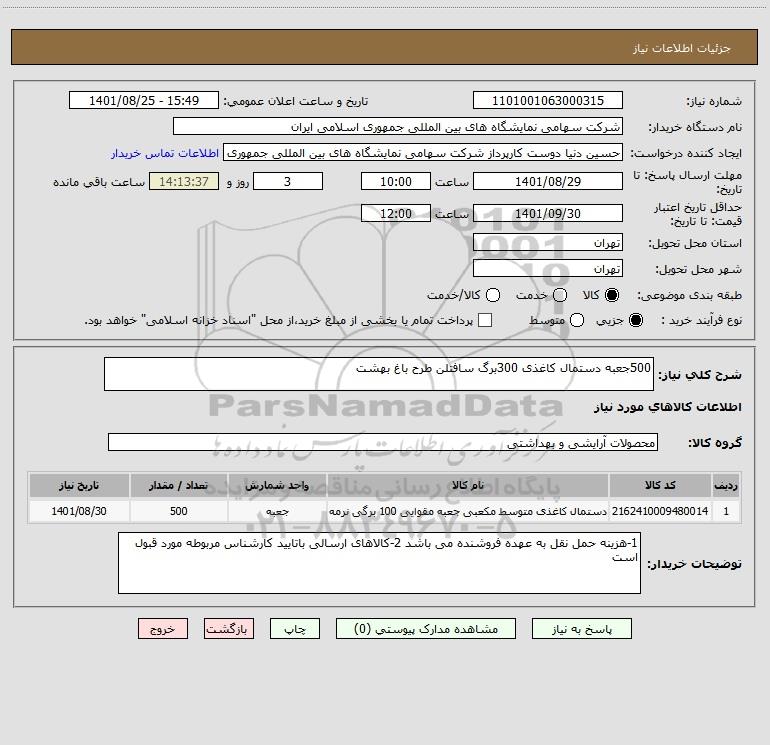770x745 pixels.
Task: Click the تعداد / مقدار column header
Action: click(x=179, y=485)
